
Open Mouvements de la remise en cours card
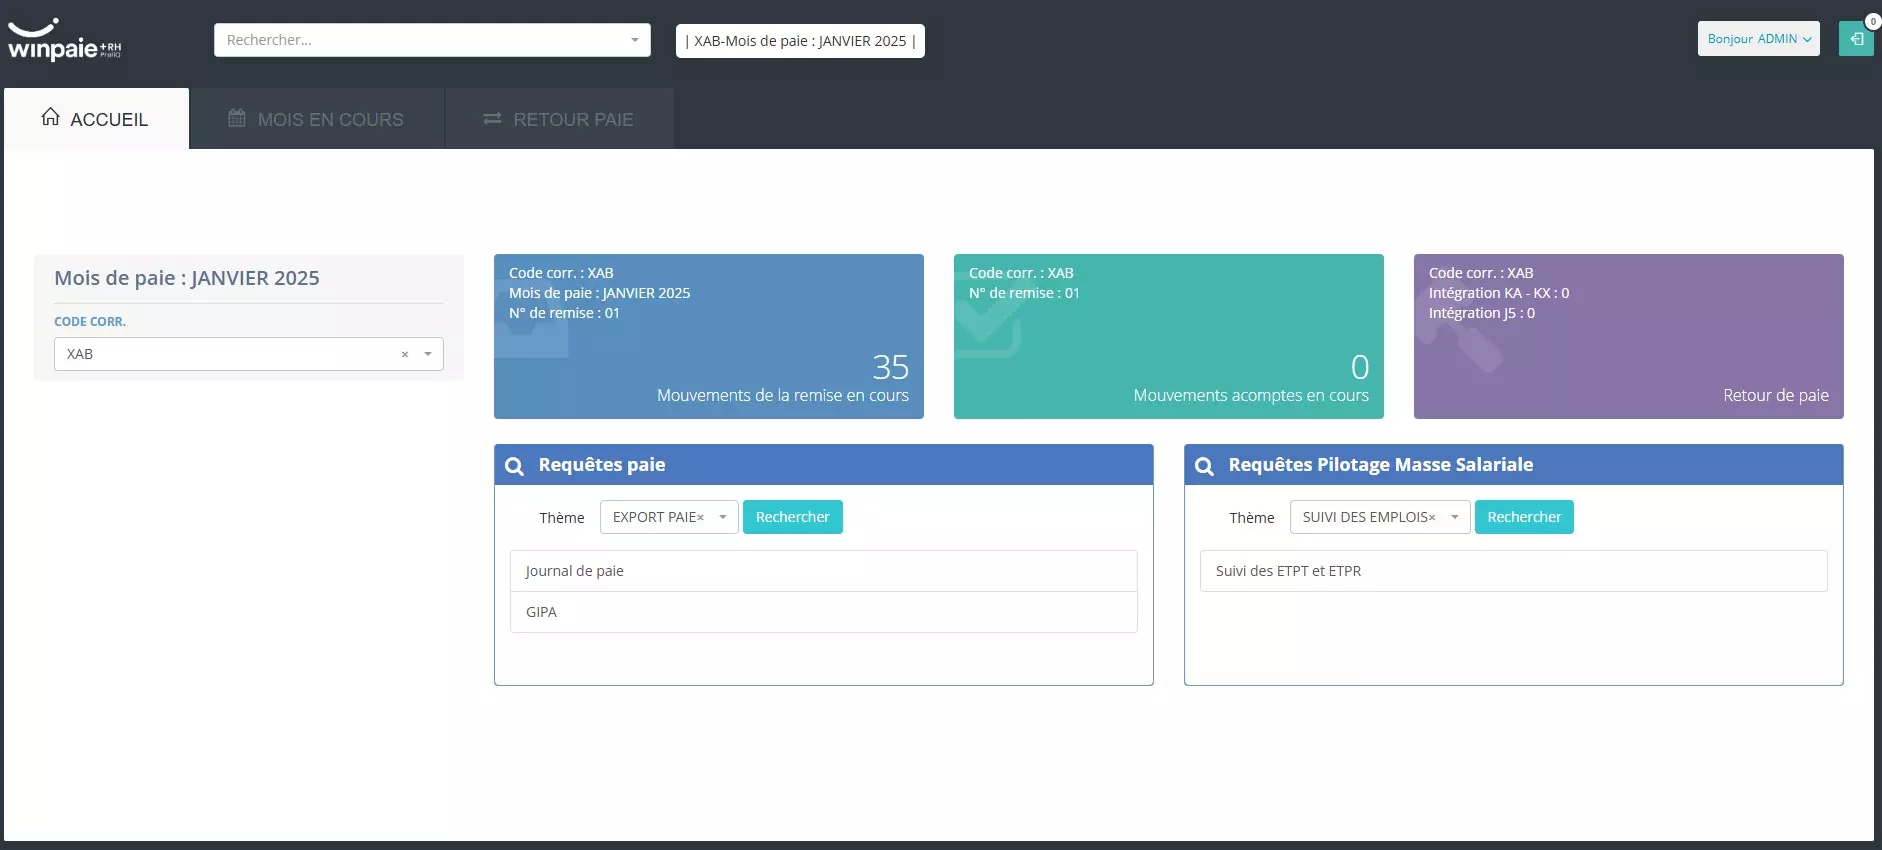[x=709, y=336]
